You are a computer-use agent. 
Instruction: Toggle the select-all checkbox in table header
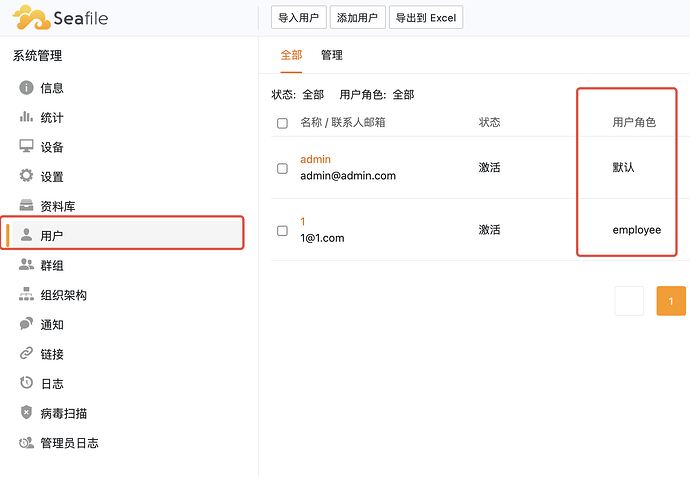(x=282, y=123)
